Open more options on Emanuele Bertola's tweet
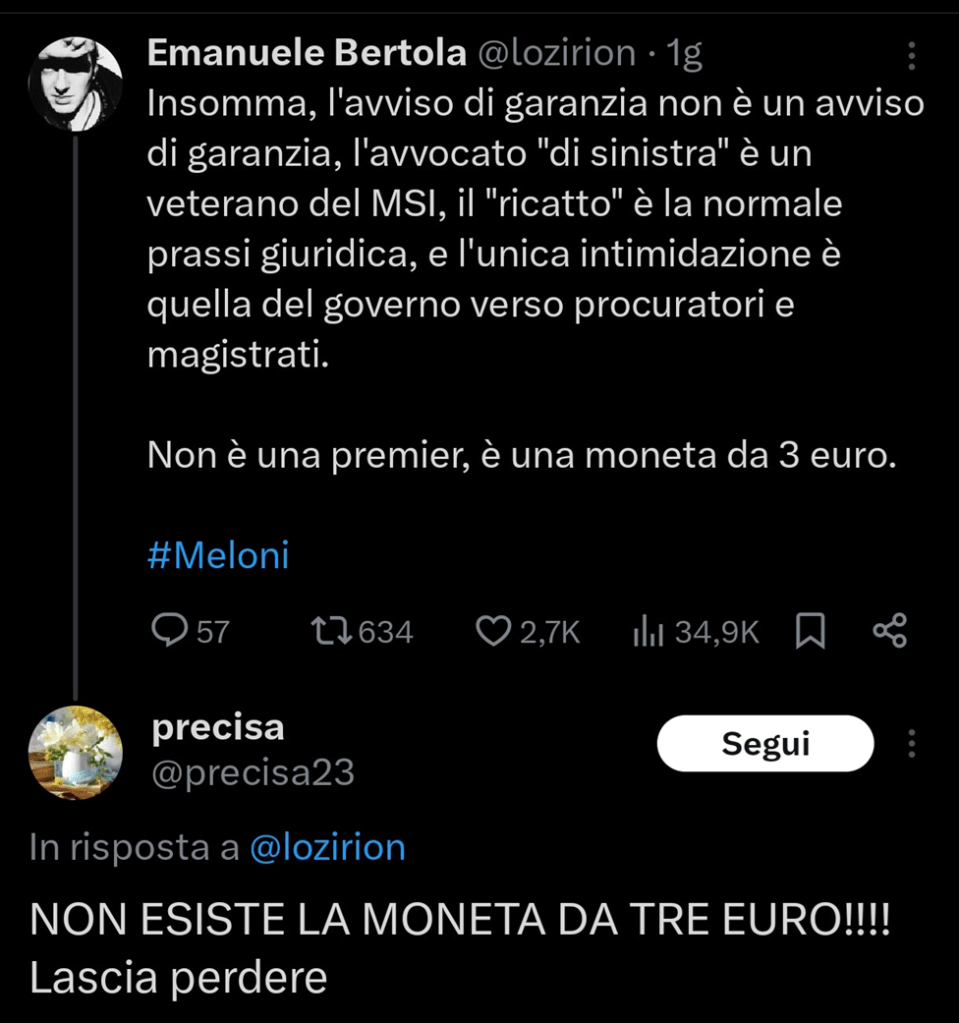 tap(911, 55)
